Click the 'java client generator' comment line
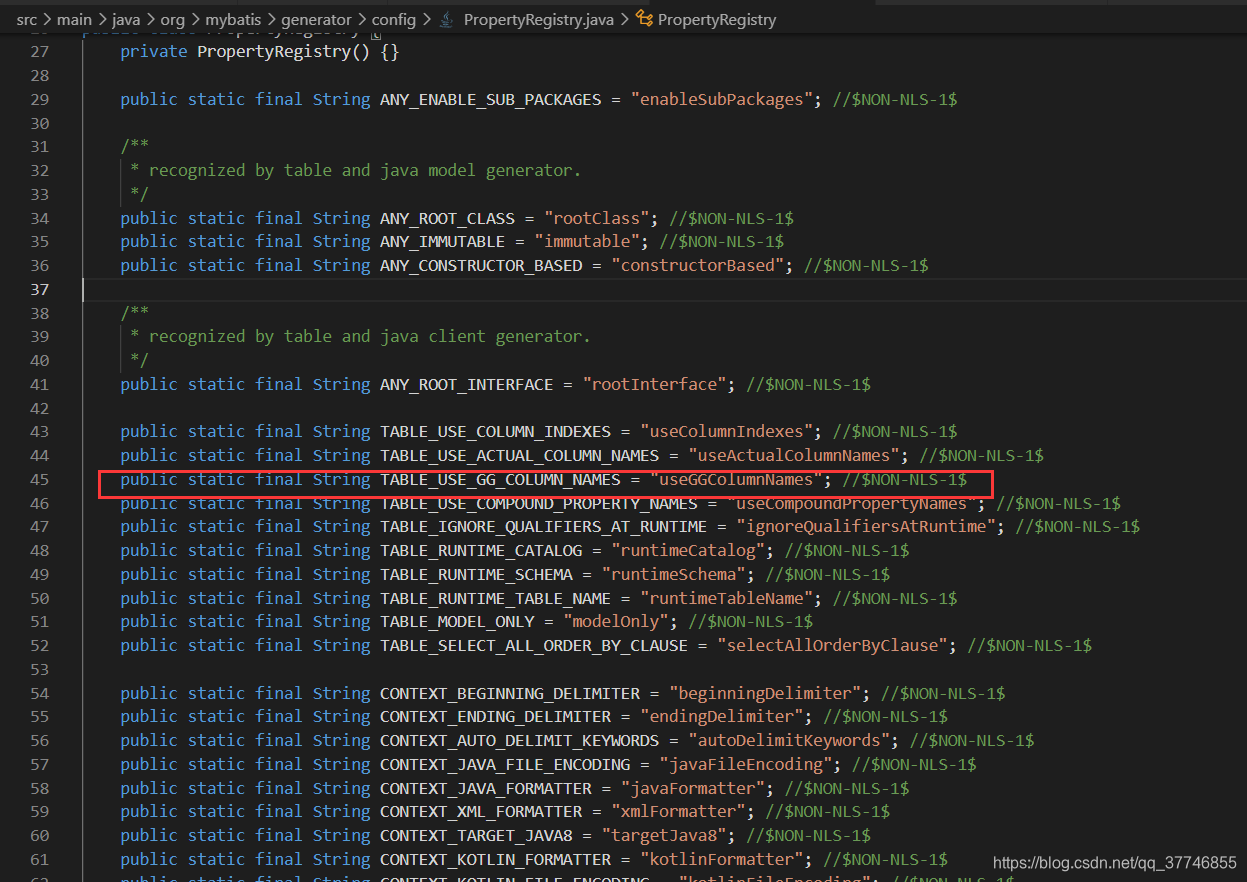This screenshot has height=882, width=1247. [360, 336]
